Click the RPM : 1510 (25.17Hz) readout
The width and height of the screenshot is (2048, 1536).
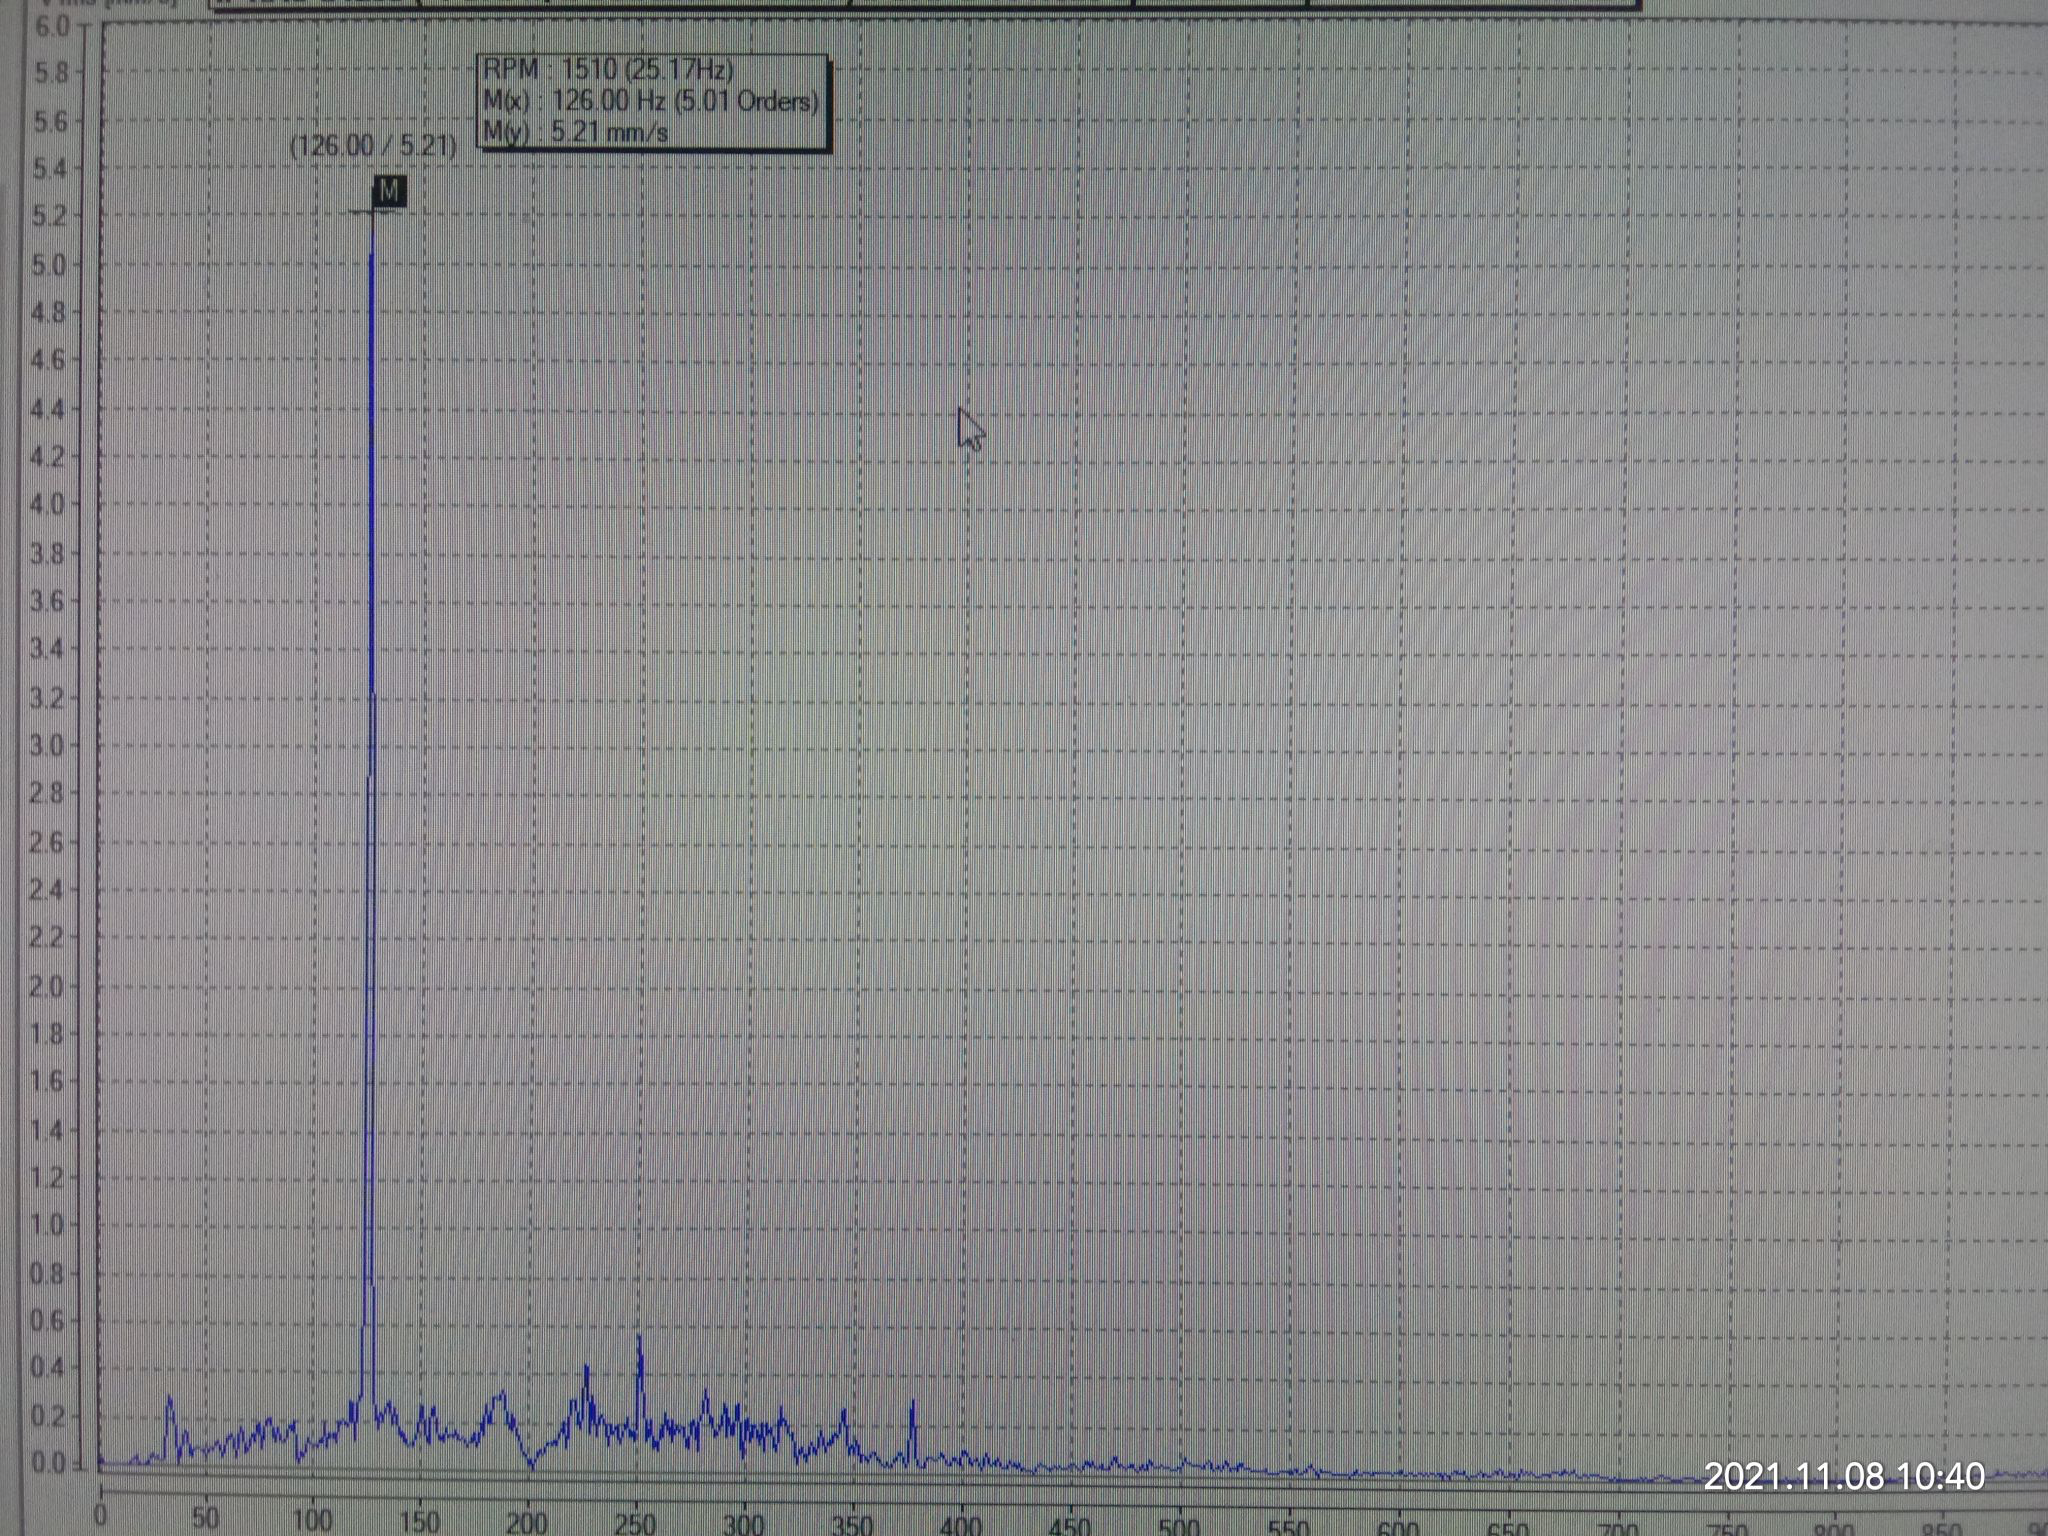(608, 70)
